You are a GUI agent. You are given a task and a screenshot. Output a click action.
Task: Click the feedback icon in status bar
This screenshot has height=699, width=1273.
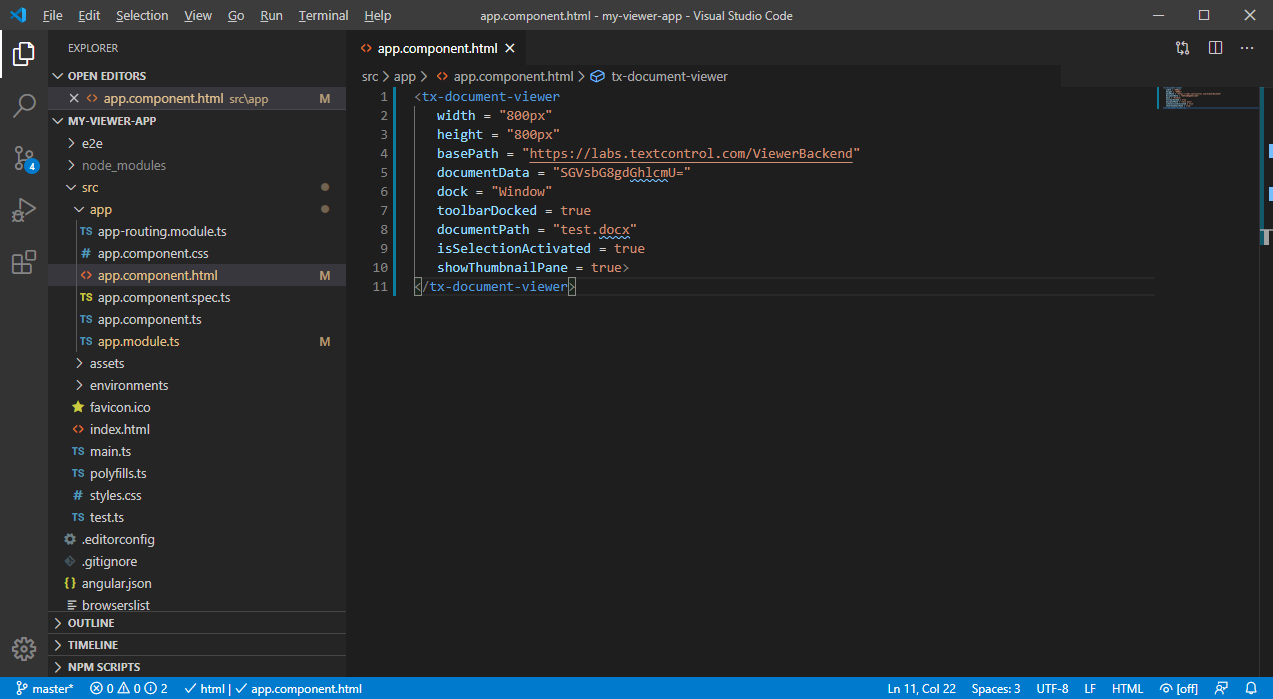(x=1221, y=688)
